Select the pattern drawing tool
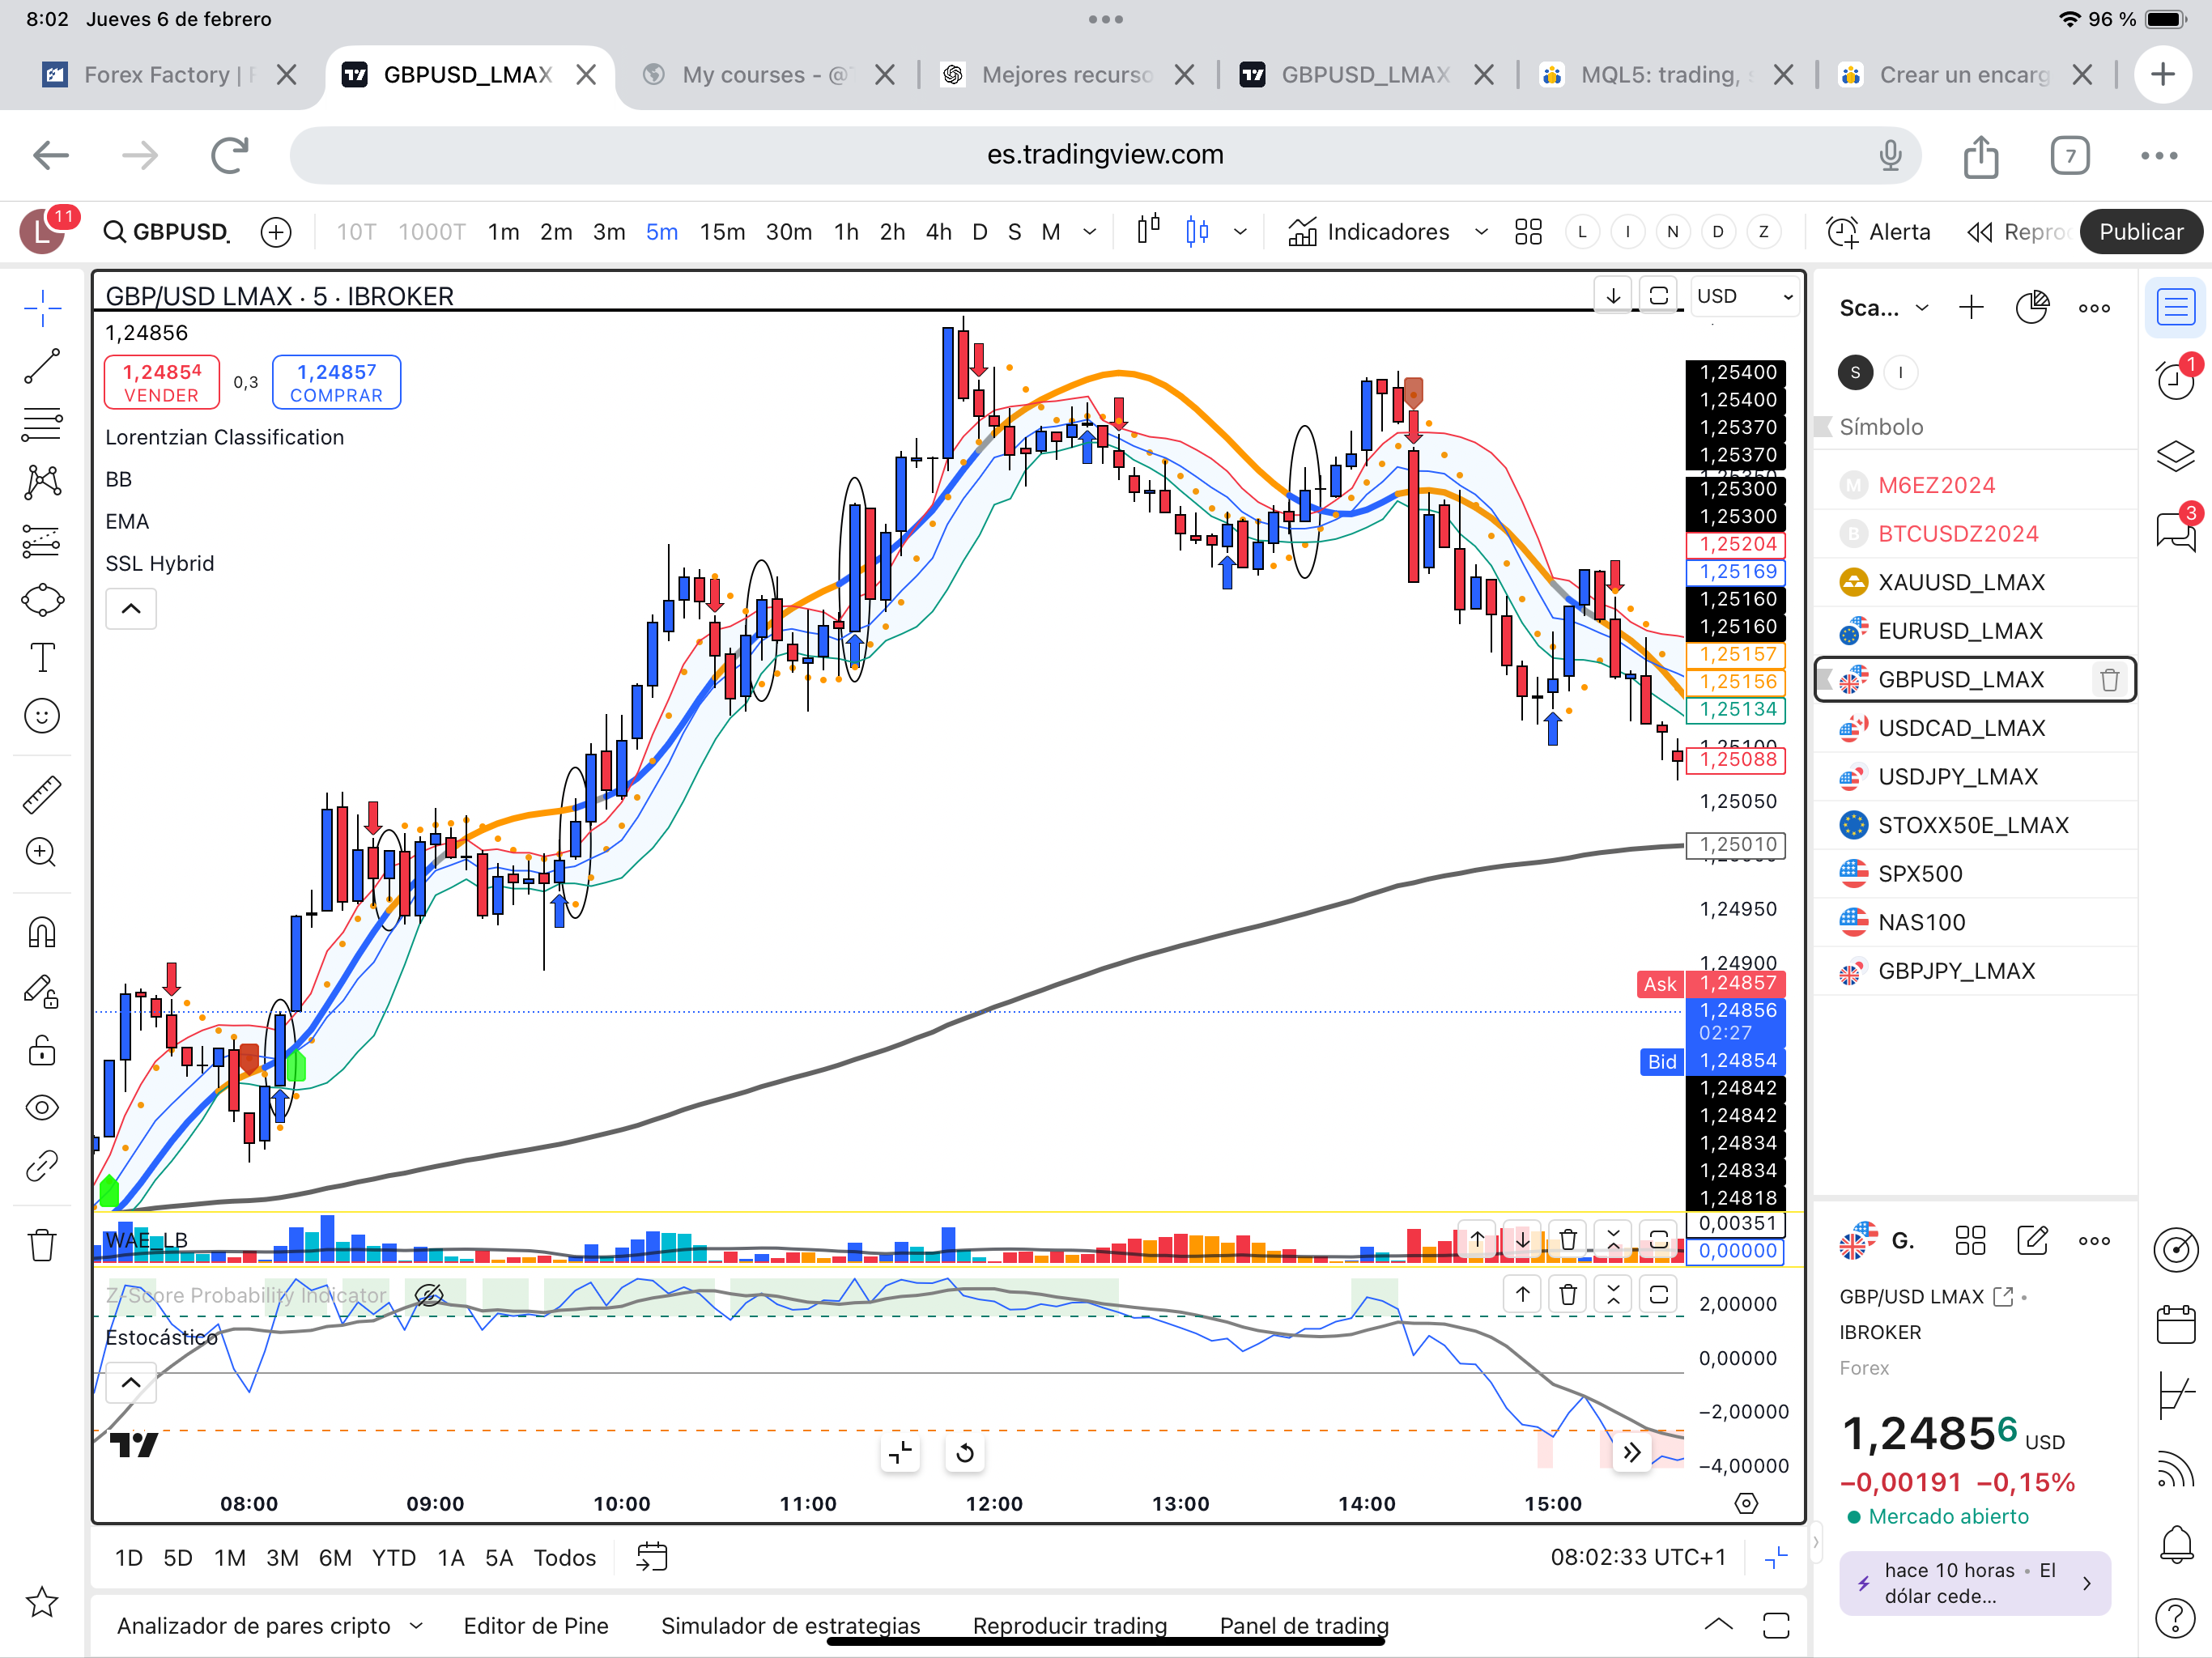Screen dimensions: 2212x1658 pos(42,483)
